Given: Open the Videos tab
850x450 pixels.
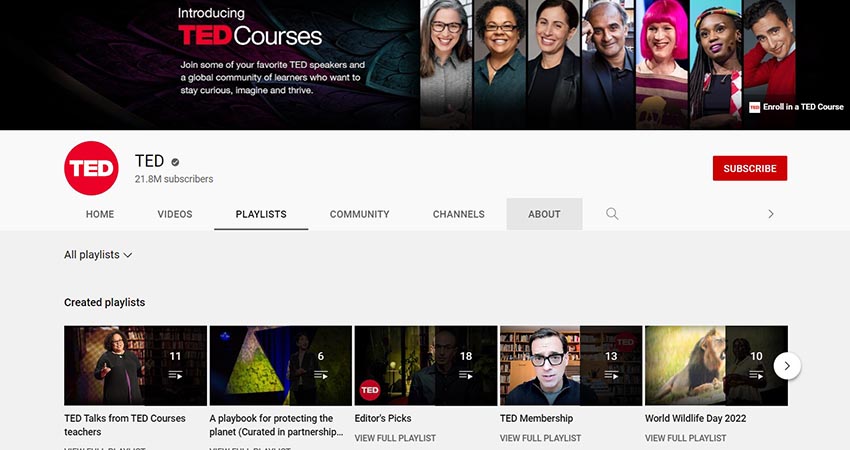Looking at the screenshot, I should 175,214.
